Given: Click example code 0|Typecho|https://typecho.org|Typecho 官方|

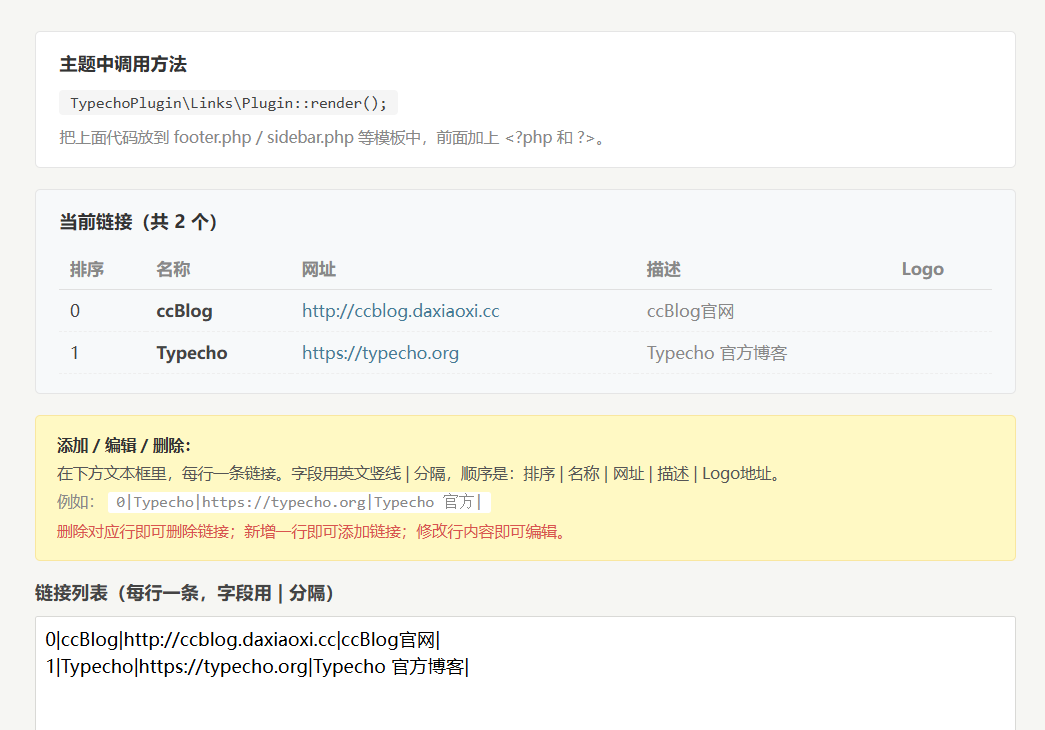Looking at the screenshot, I should click(x=299, y=502).
